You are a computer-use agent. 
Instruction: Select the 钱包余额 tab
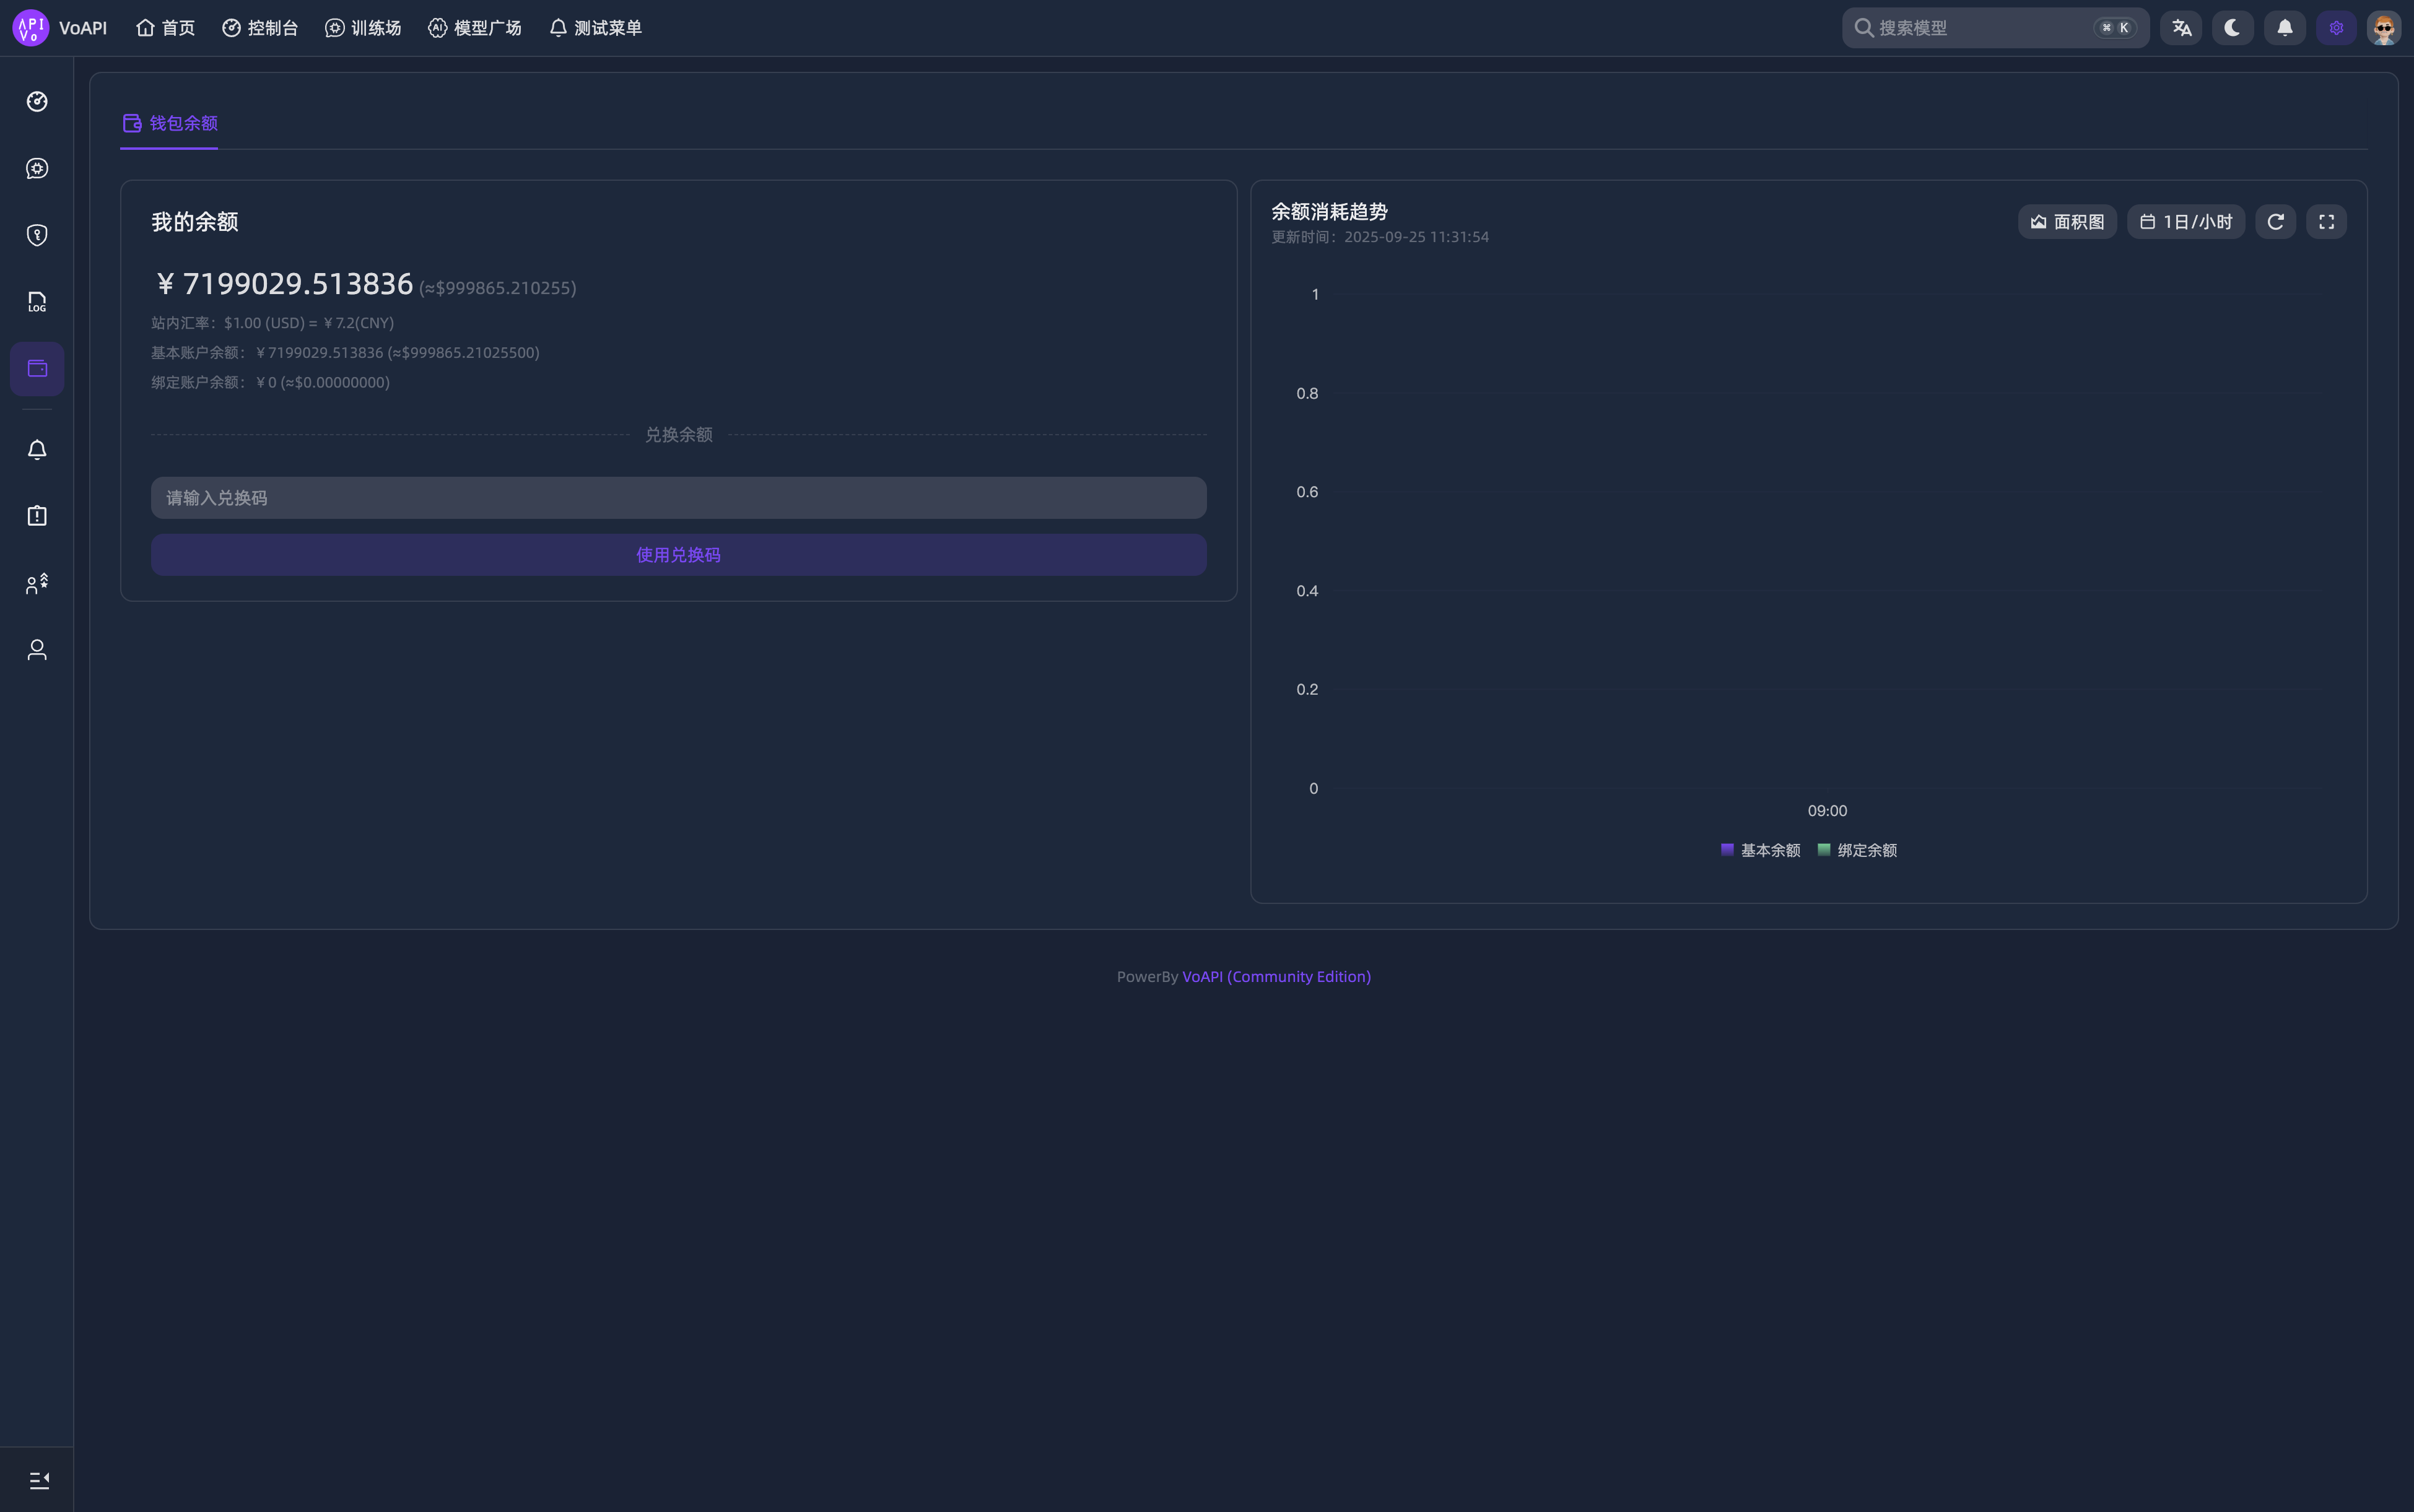[170, 123]
